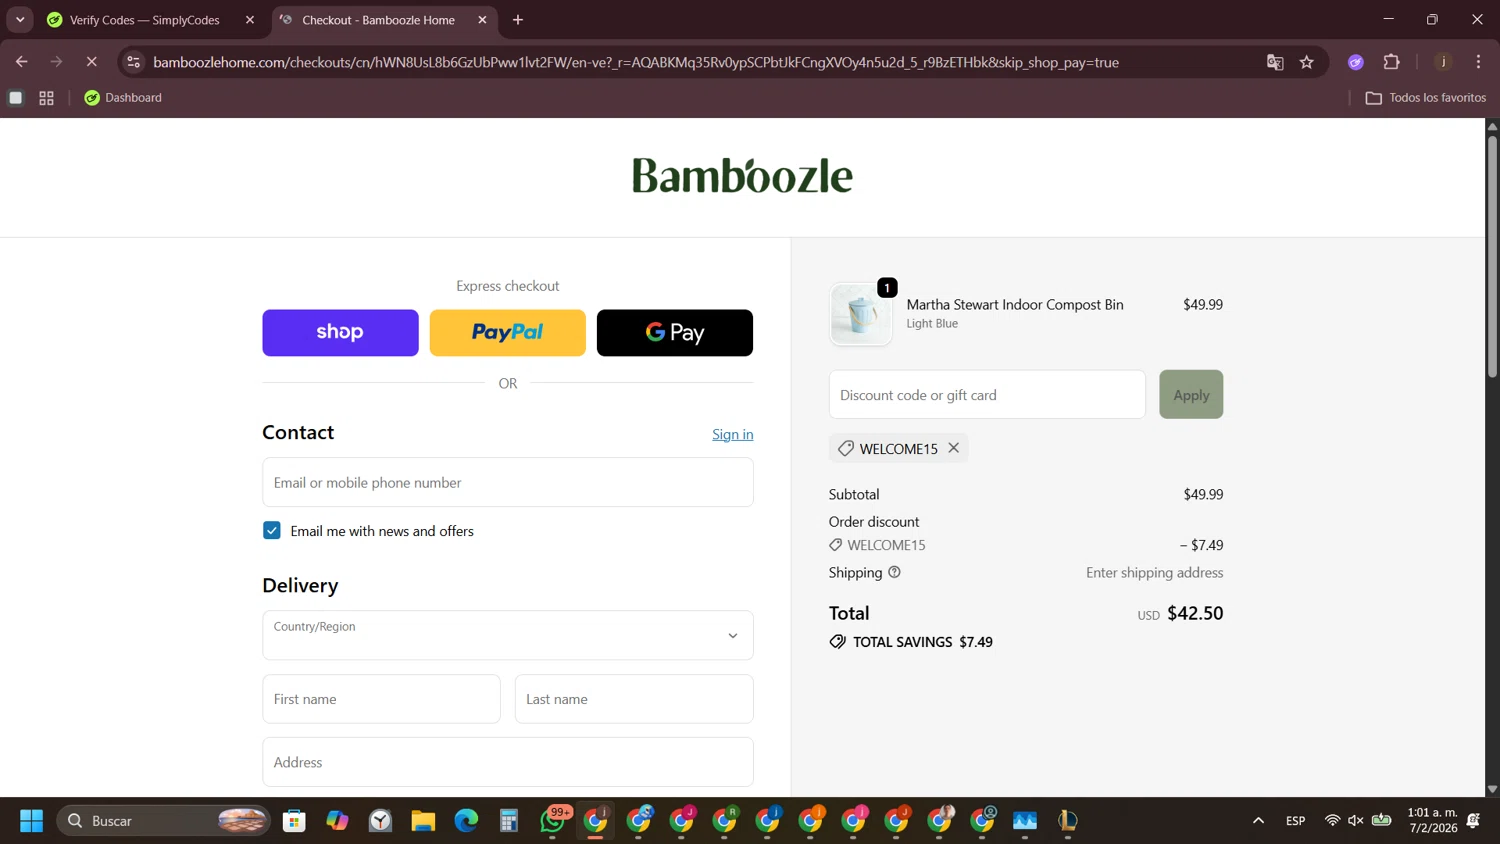Close the Verify Codes tab
Viewport: 1500px width, 844px height.
pyautogui.click(x=250, y=20)
